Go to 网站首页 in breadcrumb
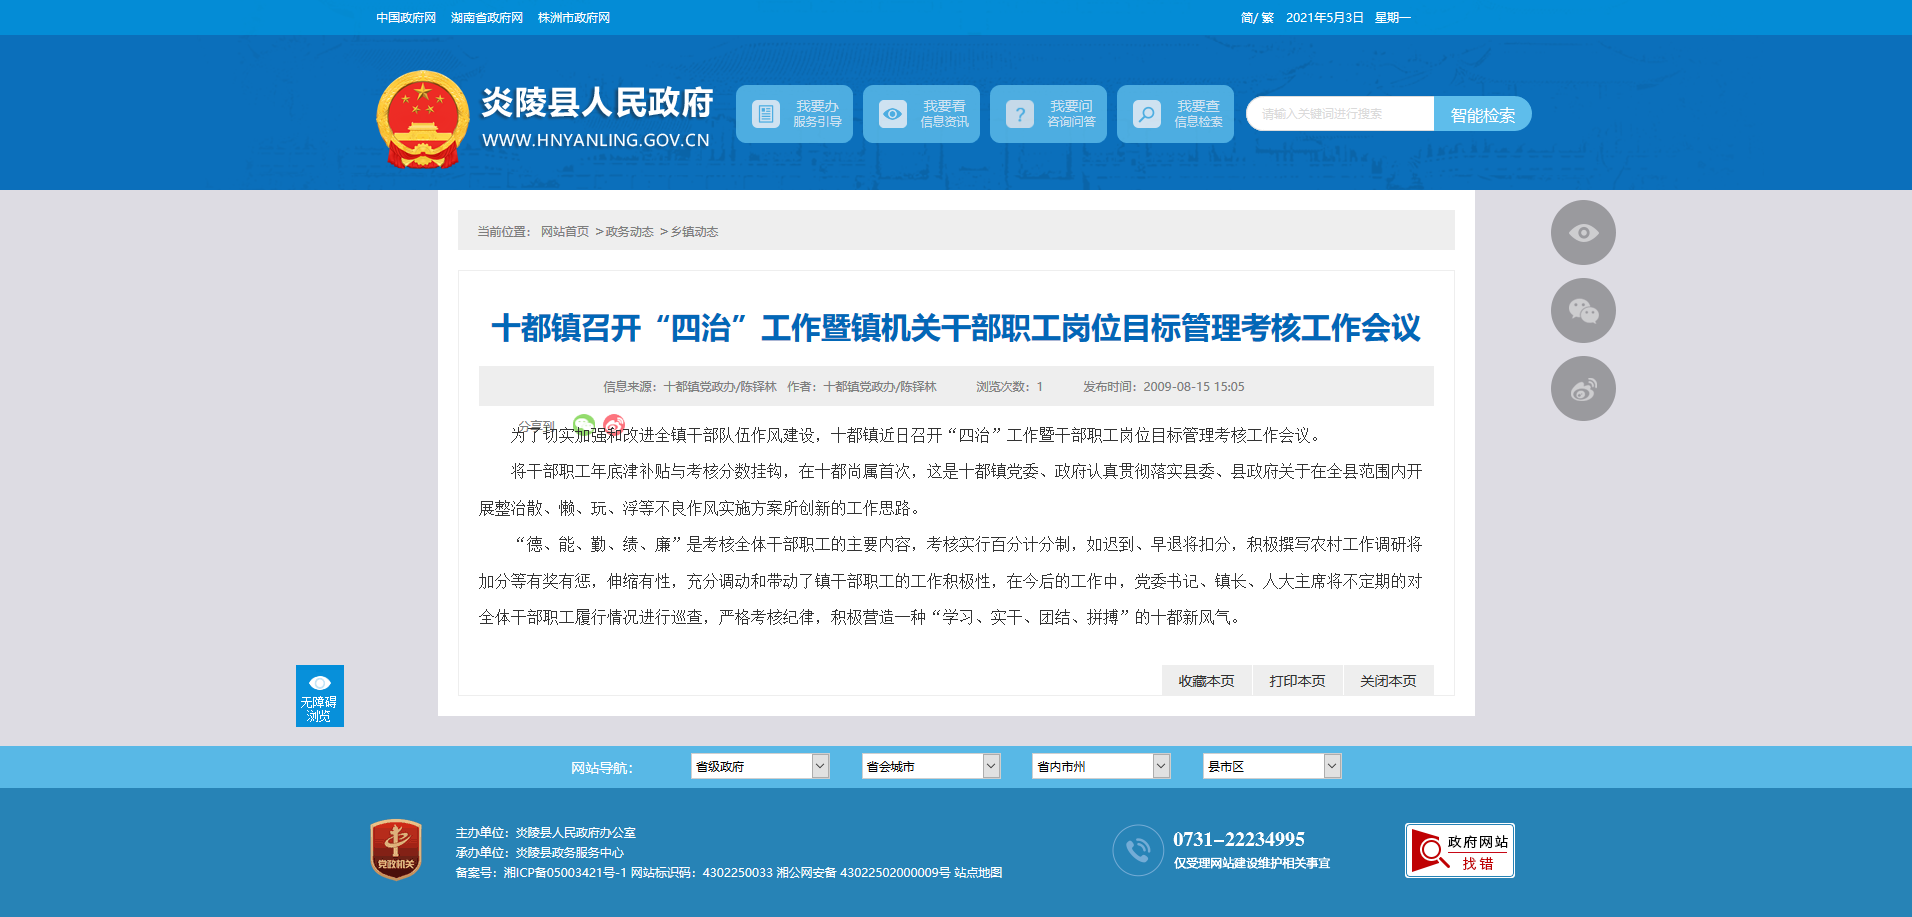The height and width of the screenshot is (917, 1912). click(565, 232)
